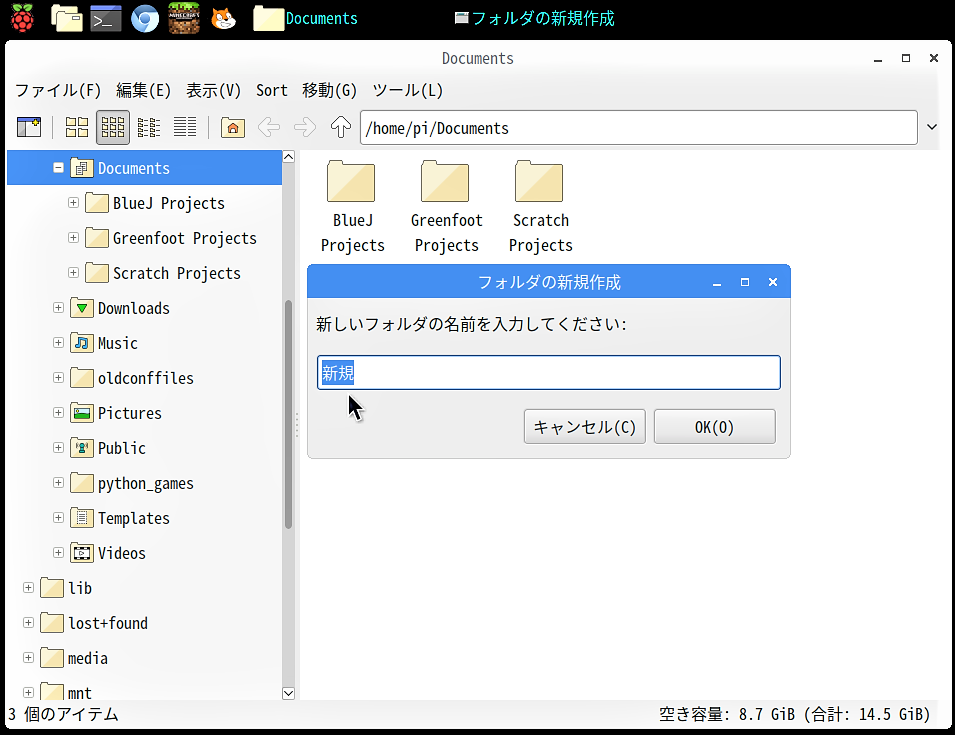The image size is (955, 735).
Task: Expand the Downloads tree node
Action: pos(58,308)
